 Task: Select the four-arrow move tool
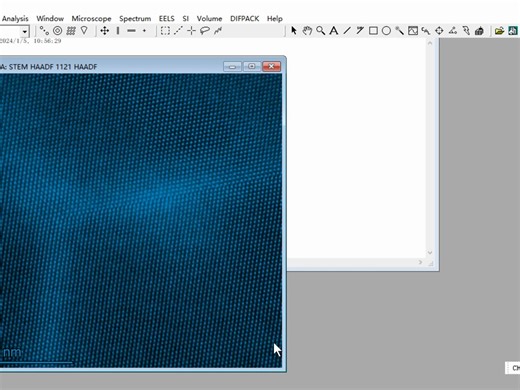105,31
